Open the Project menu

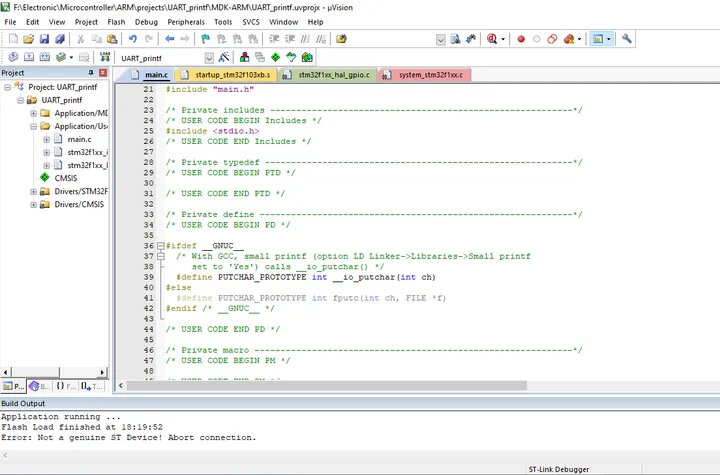tap(86, 22)
